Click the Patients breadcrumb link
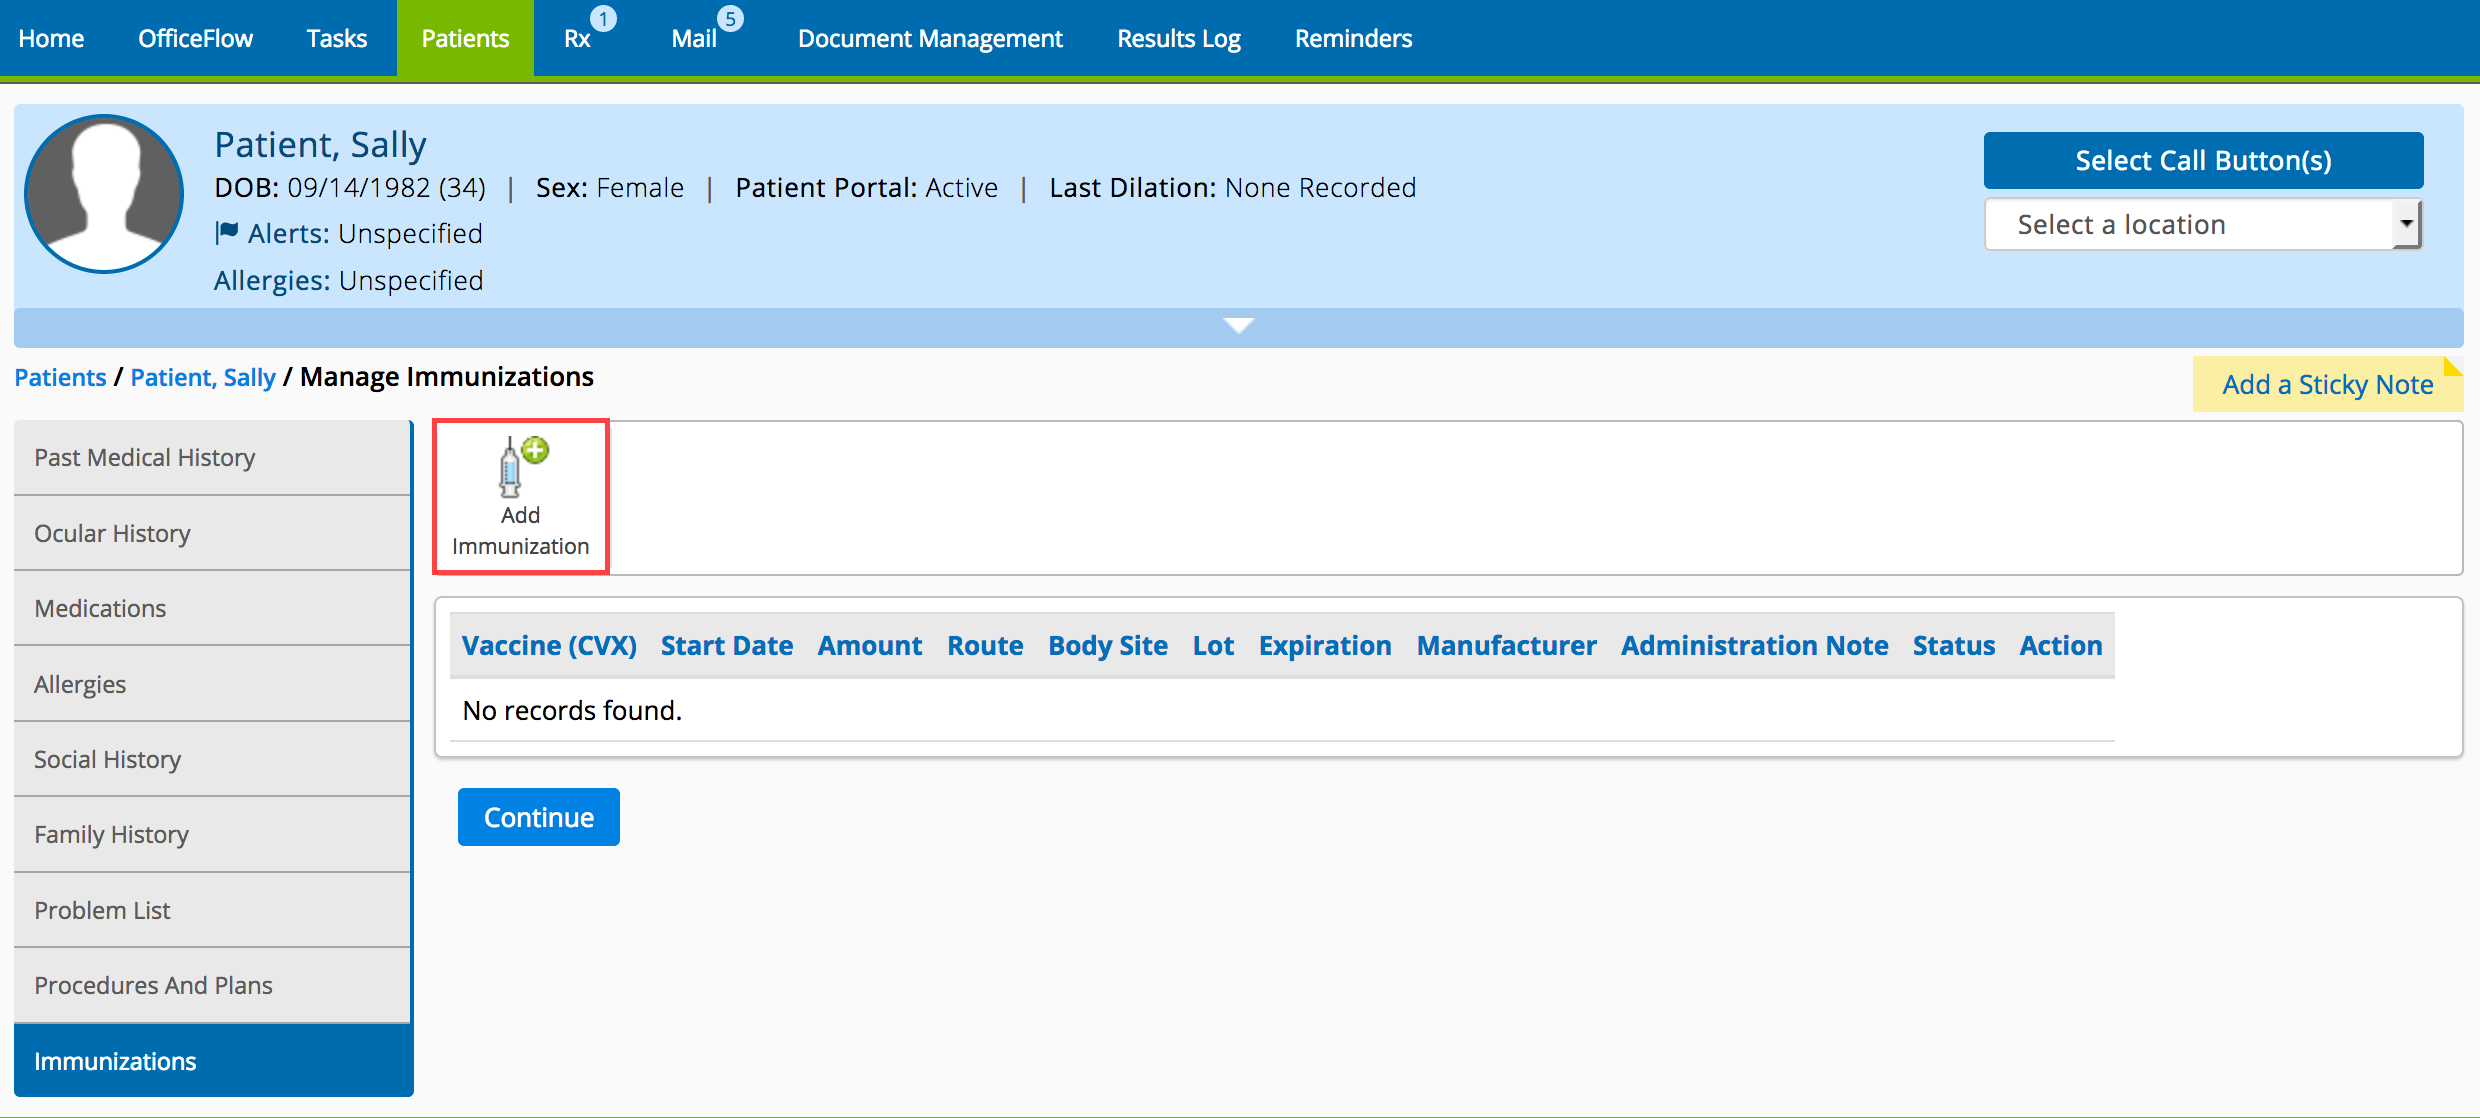2480x1118 pixels. click(x=60, y=378)
